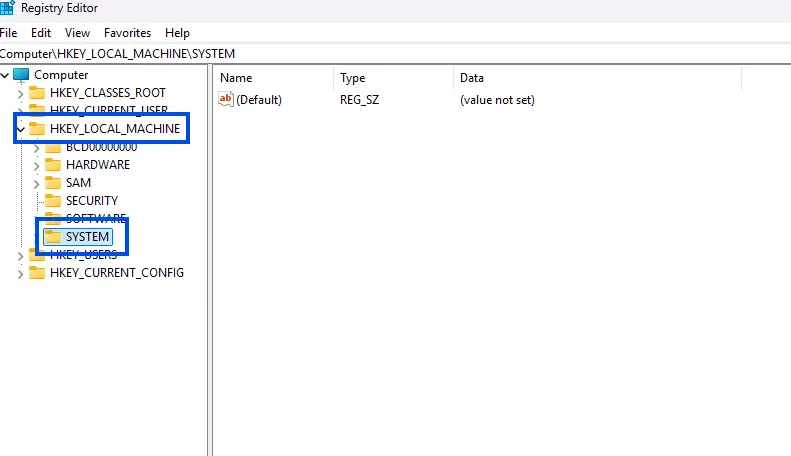
Task: Click the SAM key folder icon
Action: click(53, 183)
